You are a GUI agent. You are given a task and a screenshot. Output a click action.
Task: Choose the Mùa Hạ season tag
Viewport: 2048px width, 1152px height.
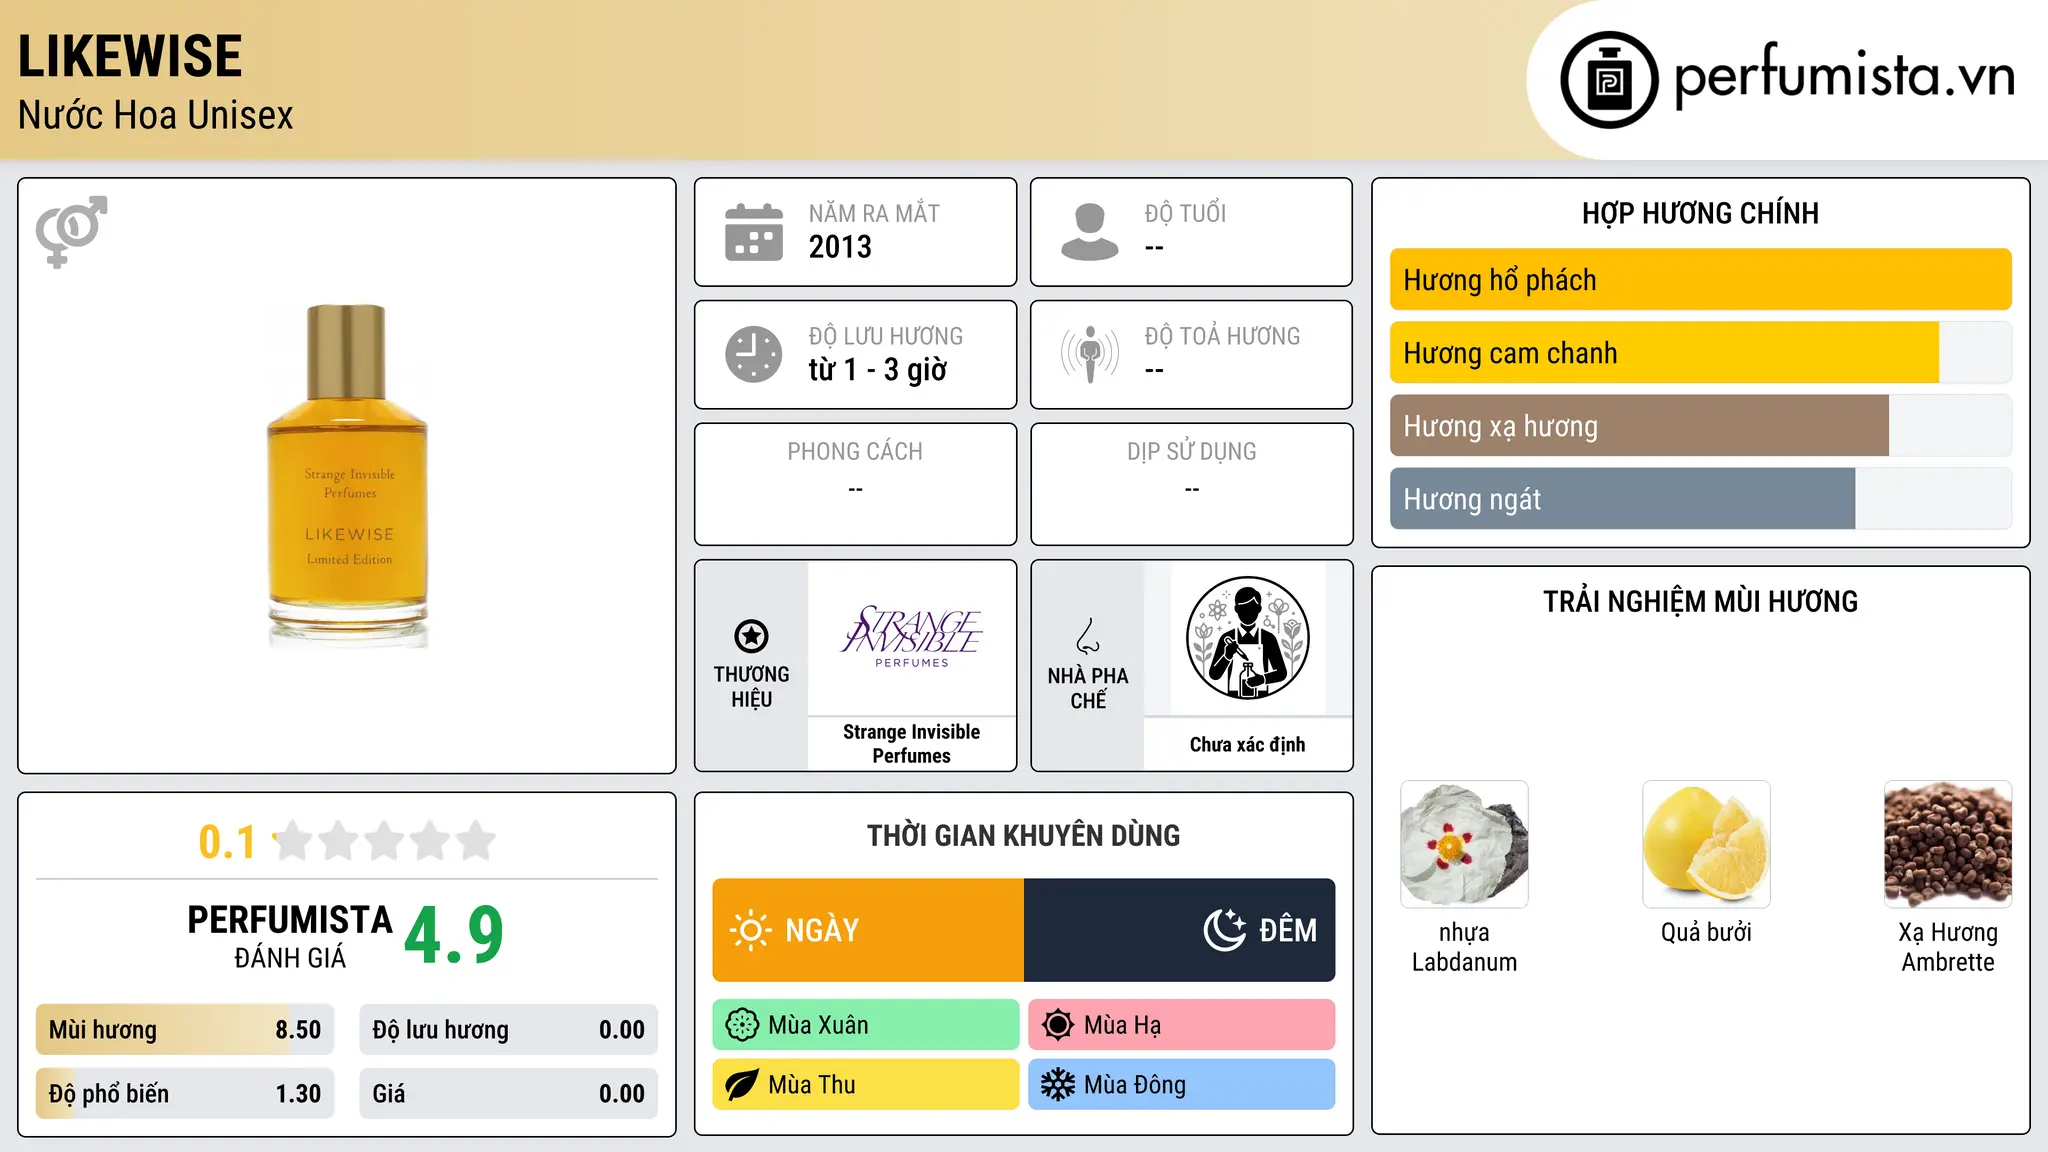[1182, 1025]
